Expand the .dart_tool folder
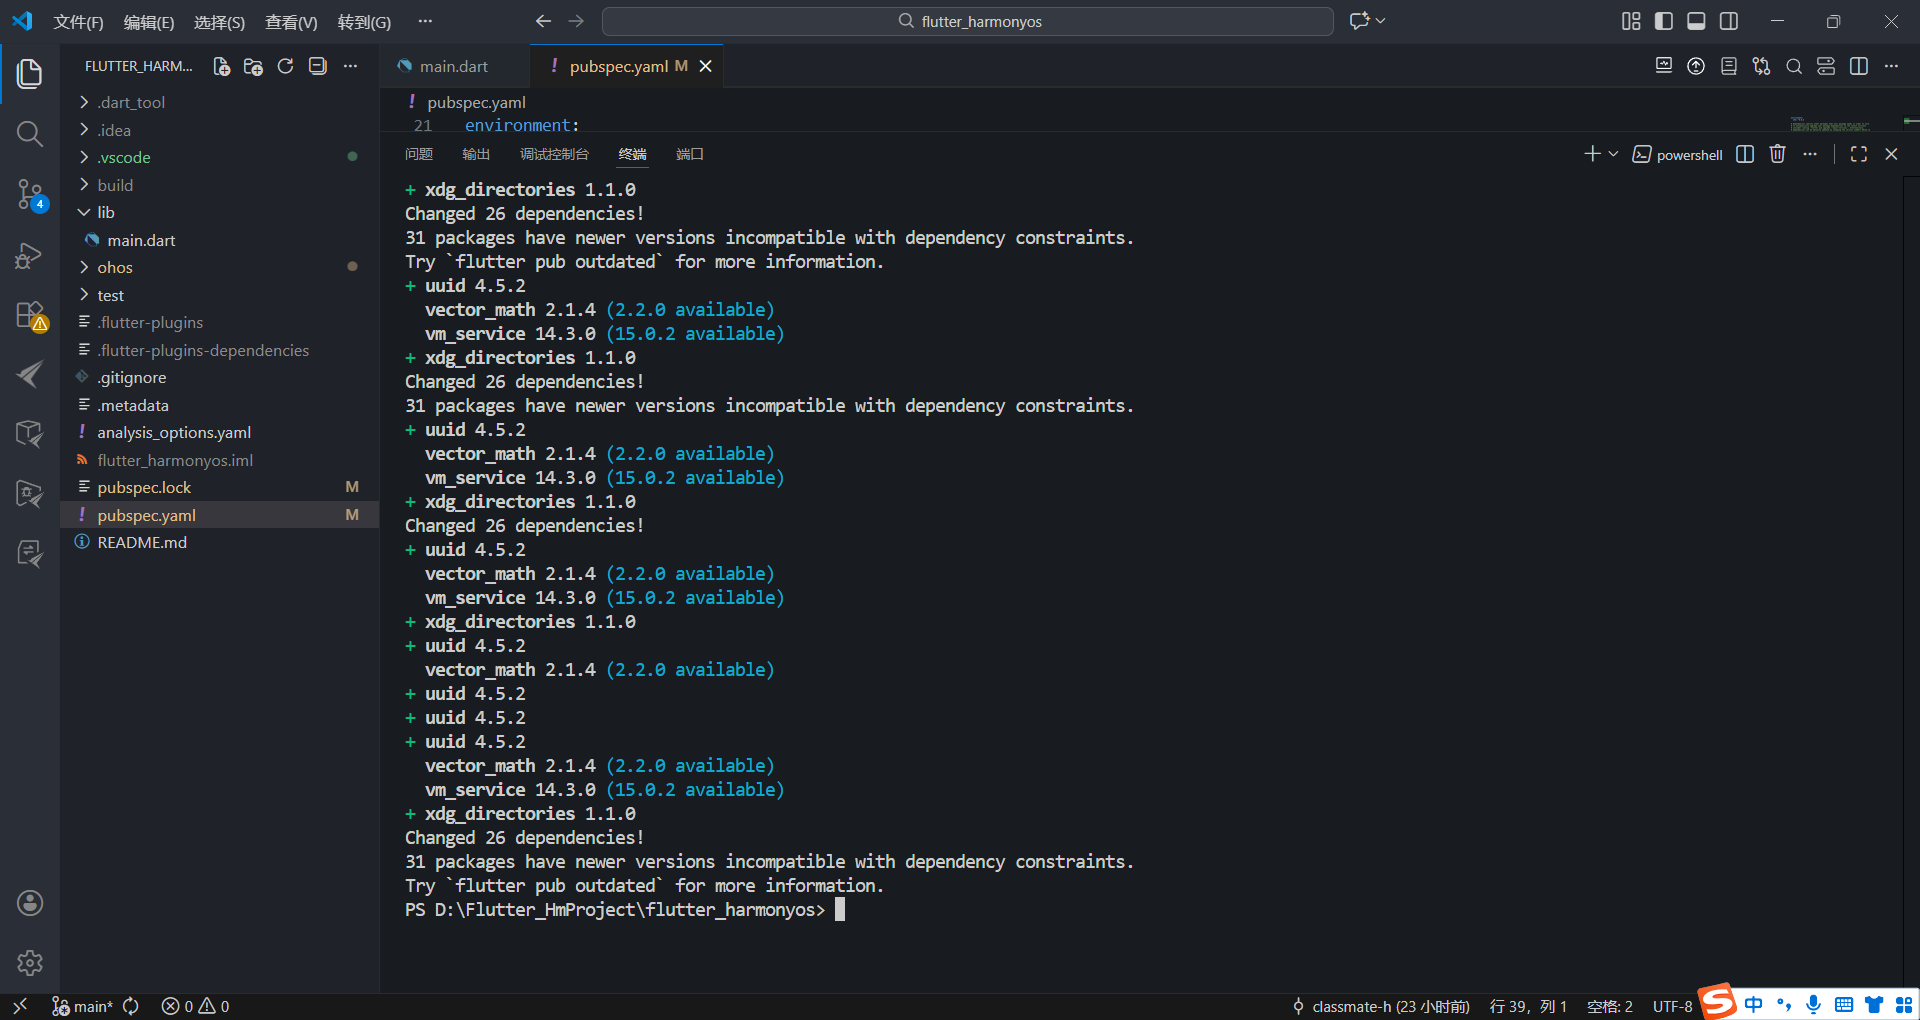The width and height of the screenshot is (1920, 1020). point(220,102)
